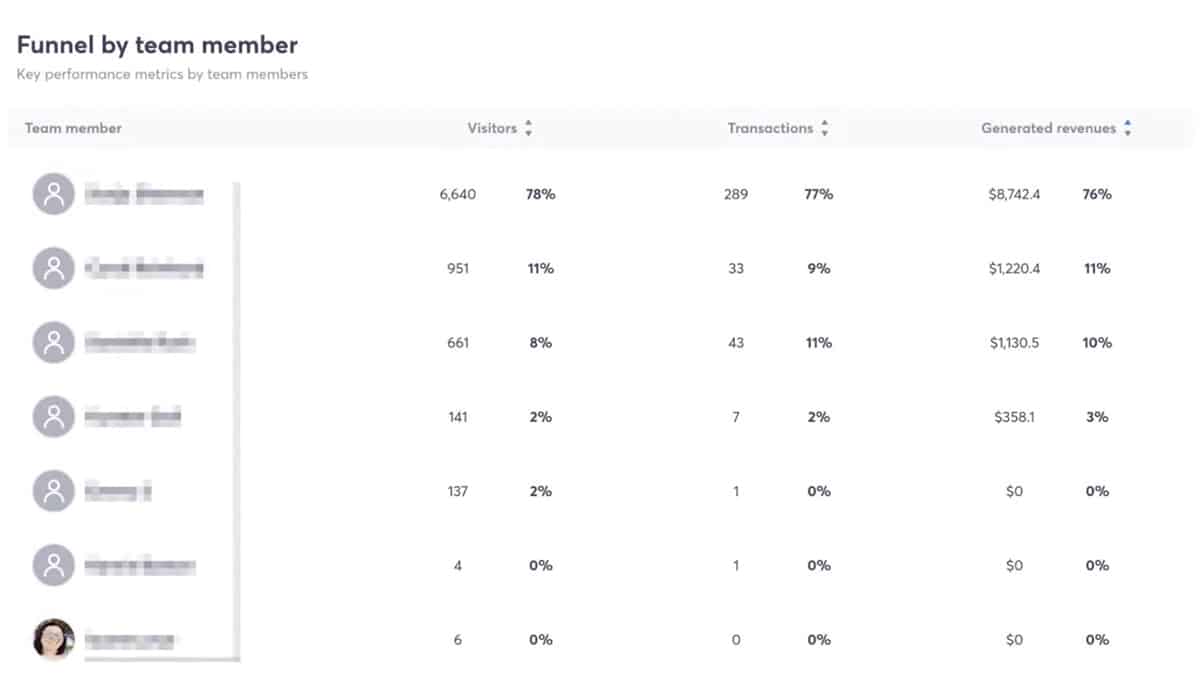
Task: Click the avatar icon in the 137 visitors row
Action: click(54, 491)
